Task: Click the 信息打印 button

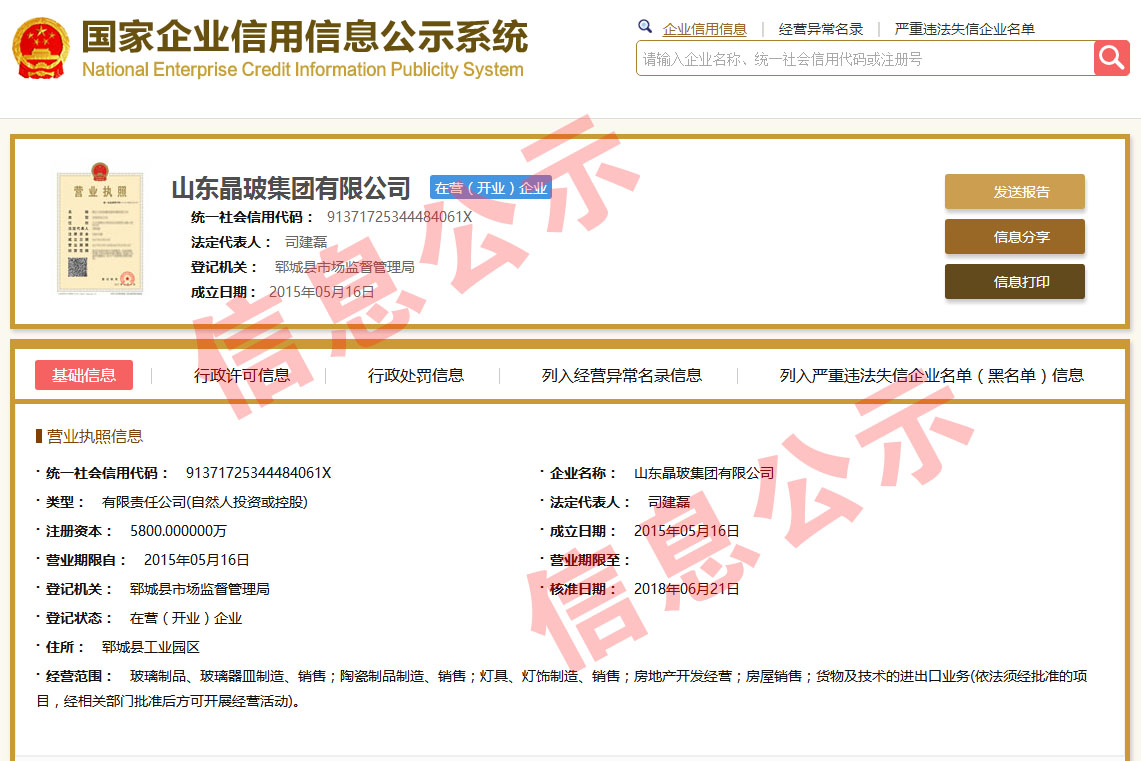Action: click(1014, 282)
